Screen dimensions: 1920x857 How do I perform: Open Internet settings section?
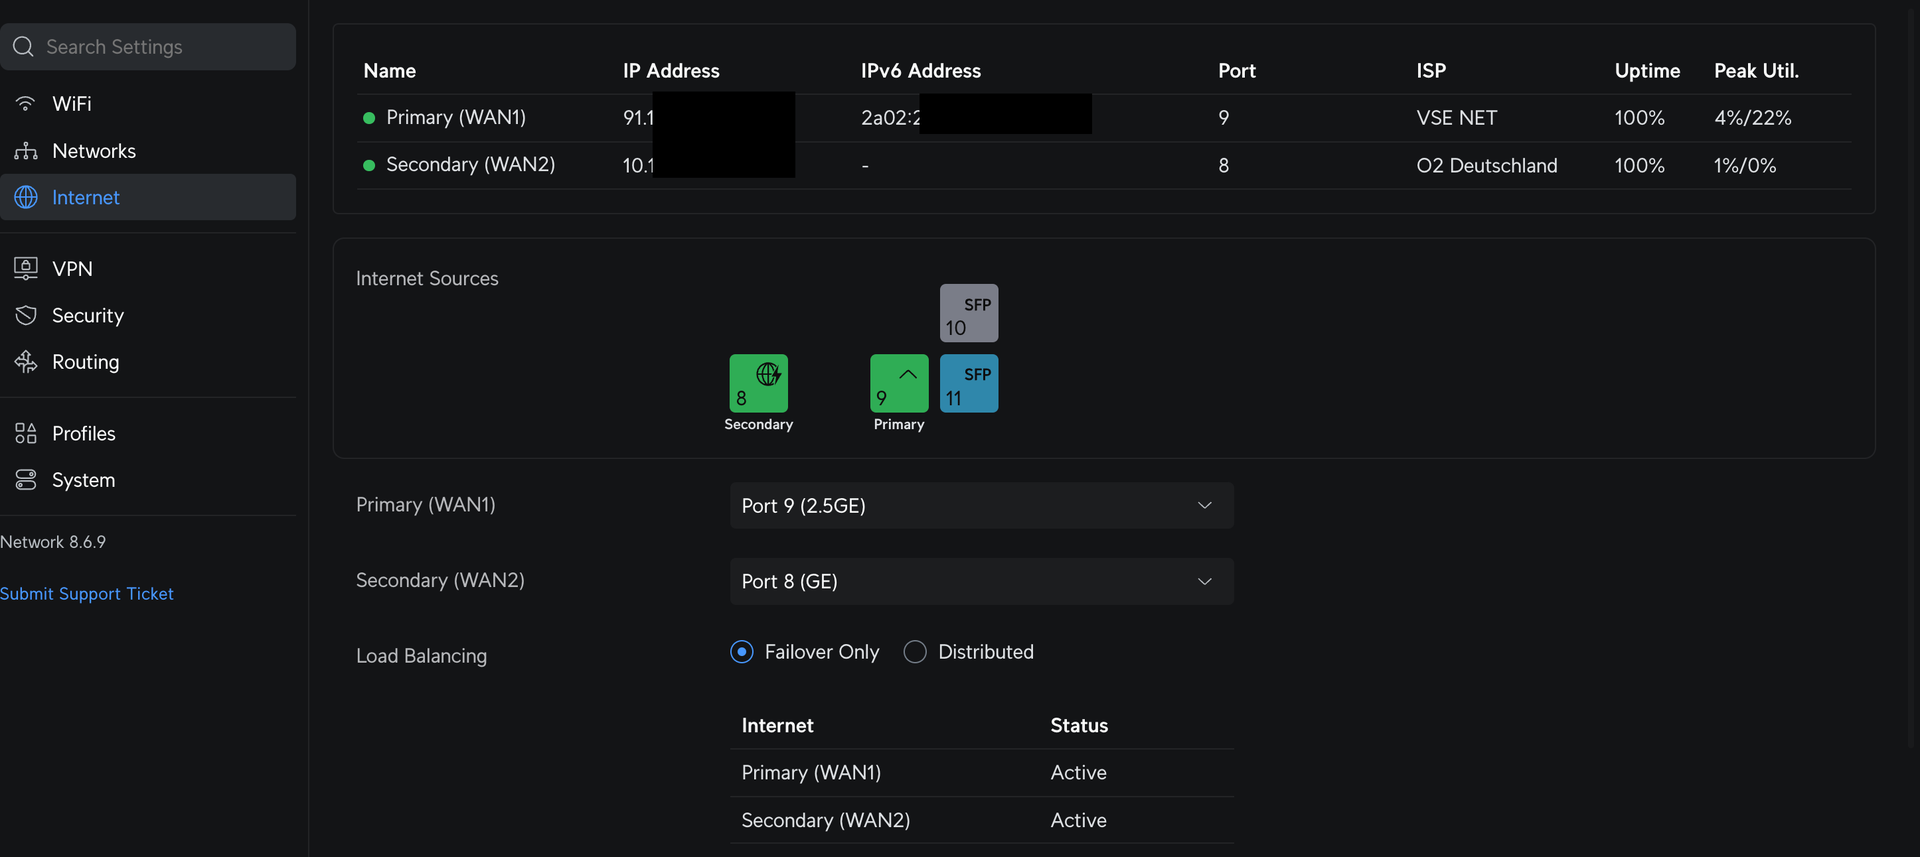[x=148, y=198]
